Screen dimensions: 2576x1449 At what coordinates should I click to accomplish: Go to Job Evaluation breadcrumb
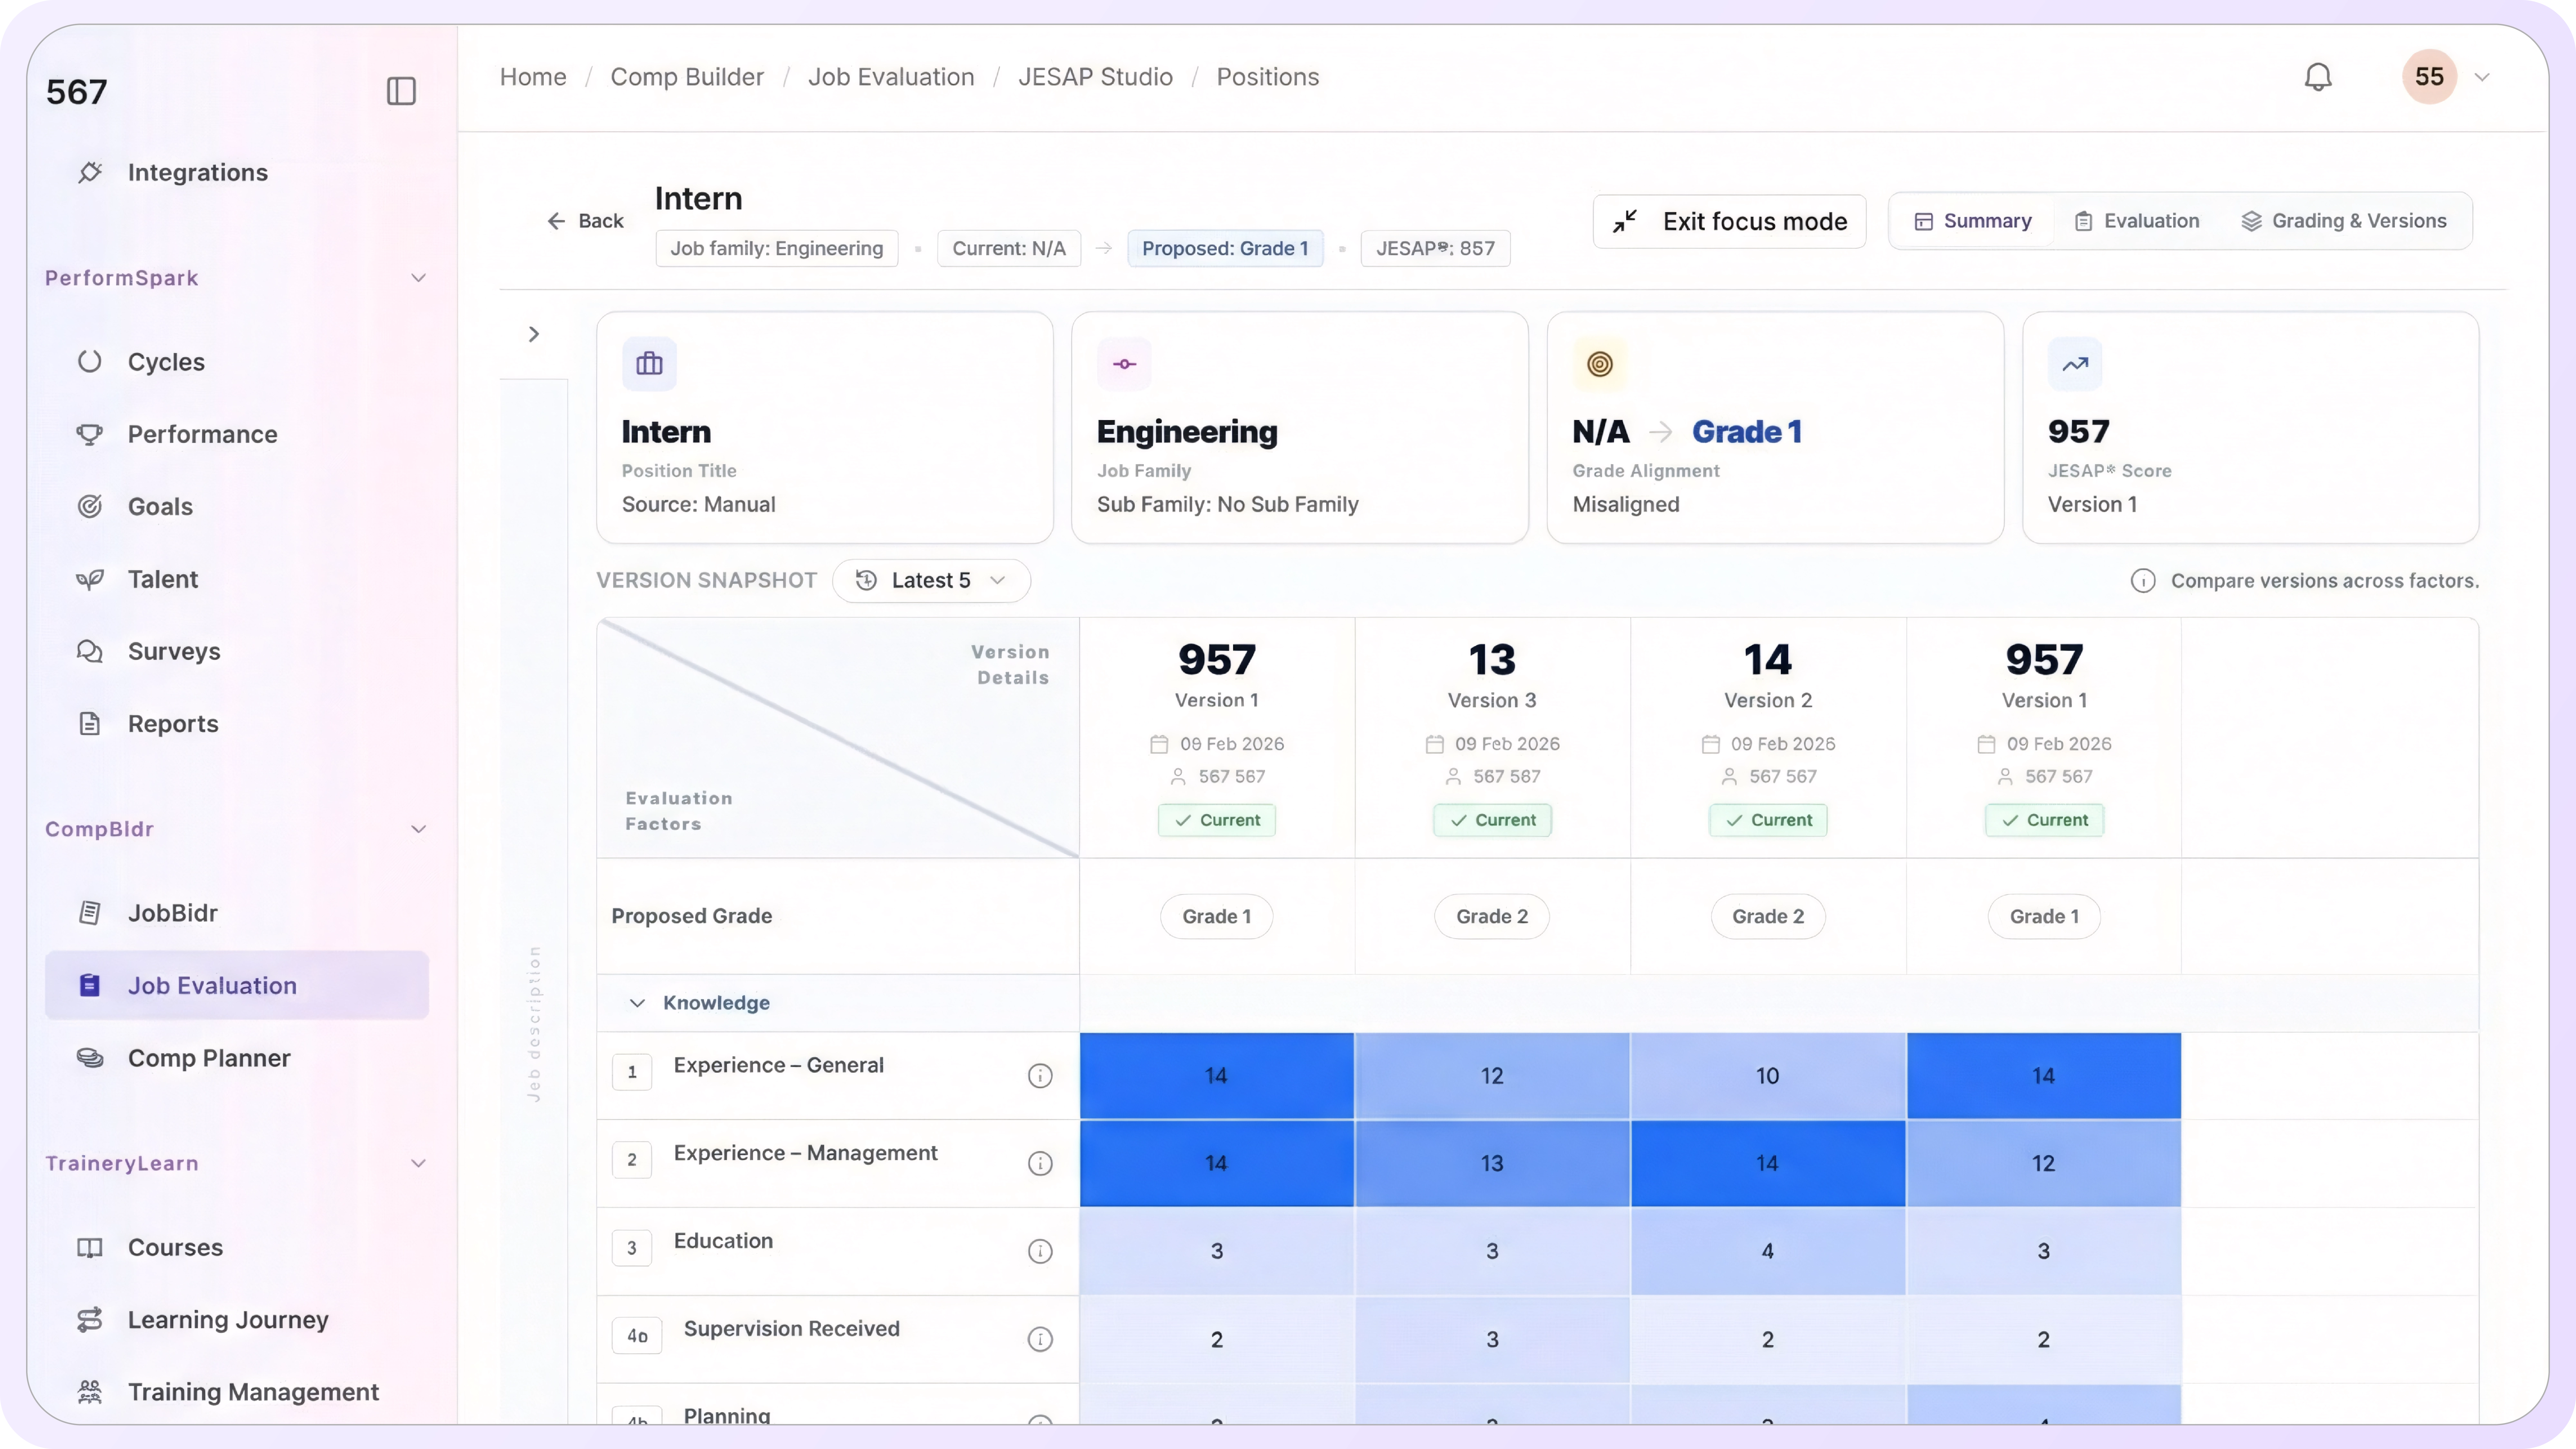click(x=891, y=77)
